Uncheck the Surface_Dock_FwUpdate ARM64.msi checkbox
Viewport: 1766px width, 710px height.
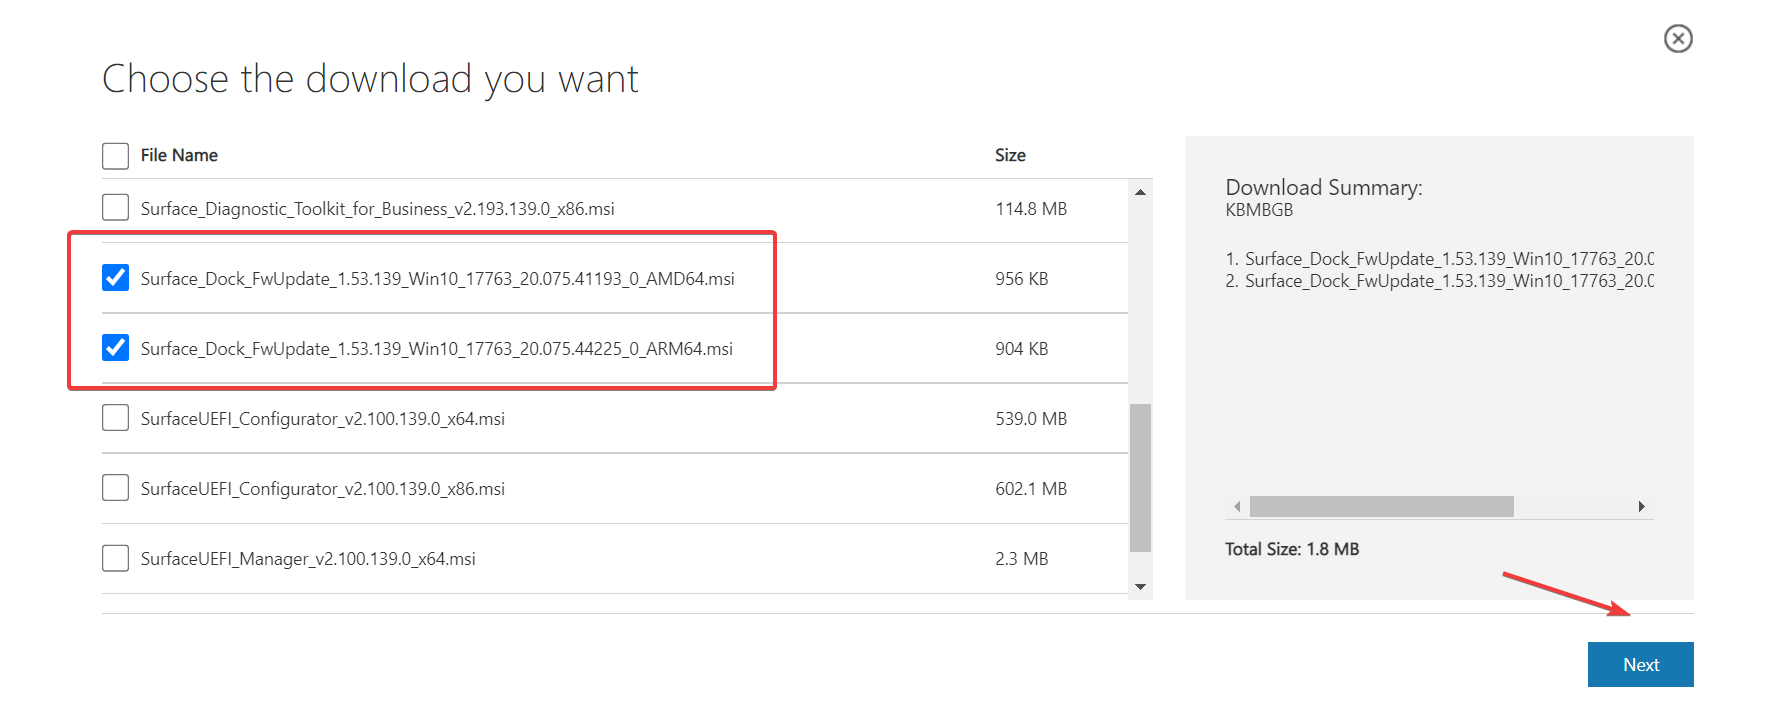coord(115,348)
